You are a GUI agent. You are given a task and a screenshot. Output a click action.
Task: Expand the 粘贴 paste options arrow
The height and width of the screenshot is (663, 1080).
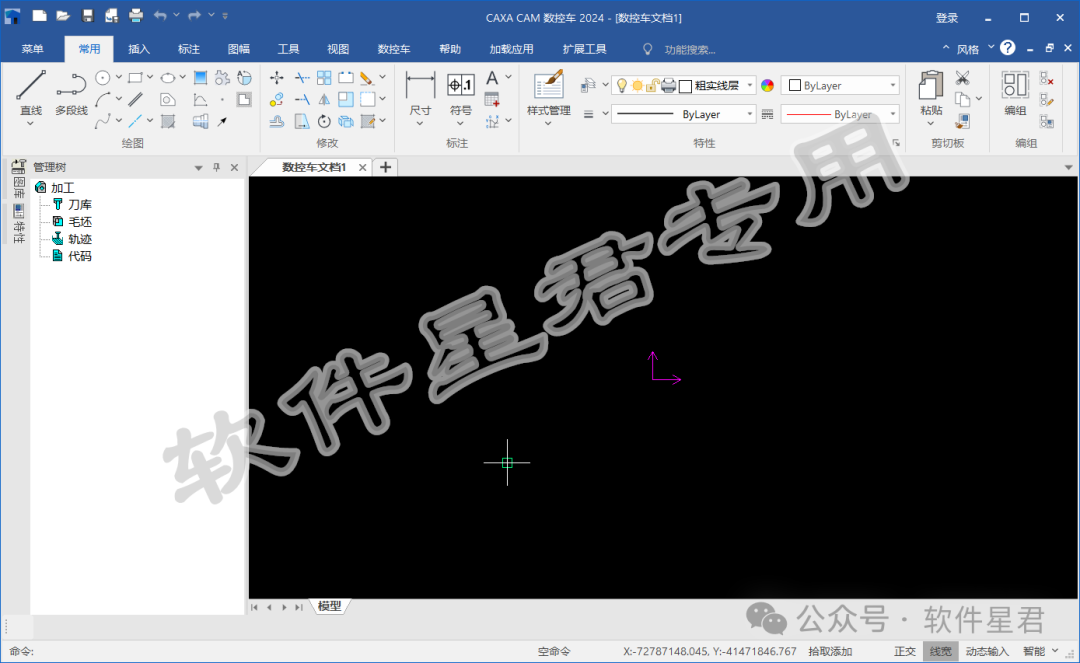931,124
